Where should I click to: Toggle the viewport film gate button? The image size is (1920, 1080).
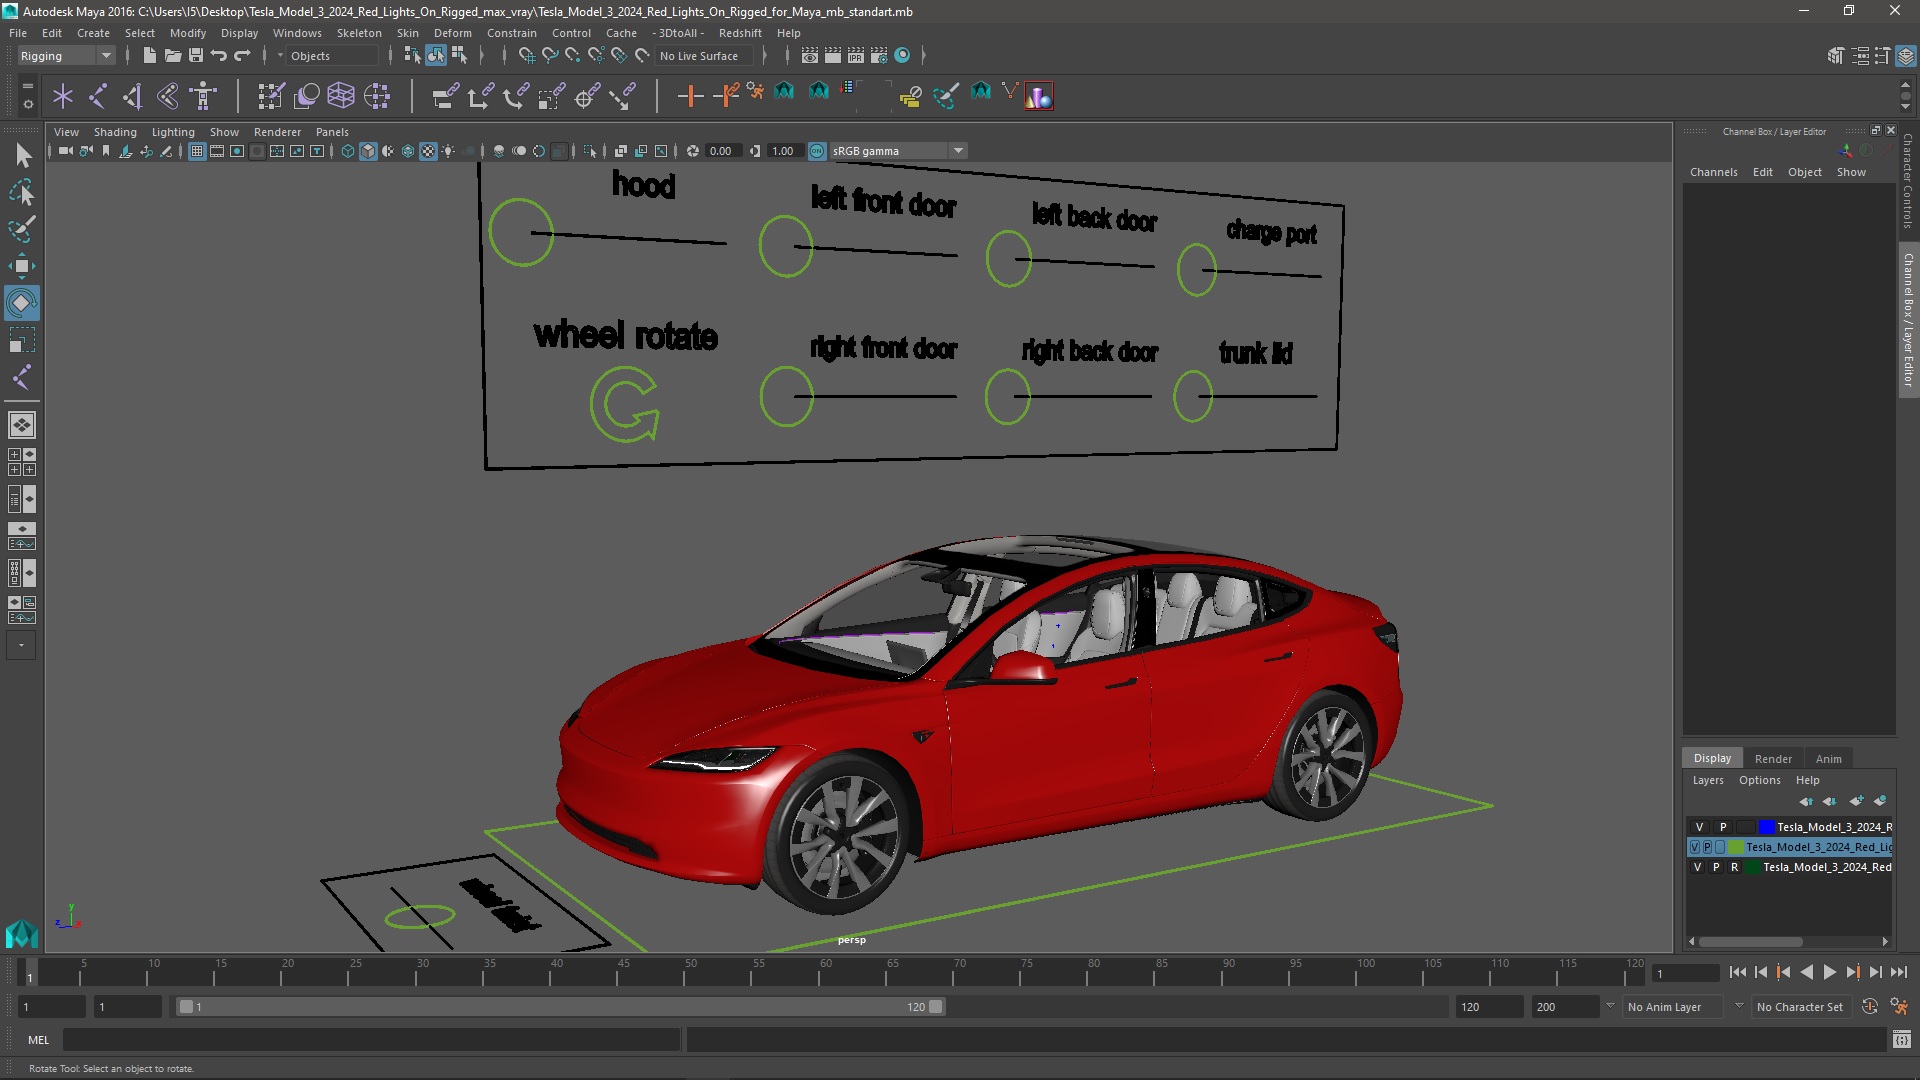click(x=217, y=151)
